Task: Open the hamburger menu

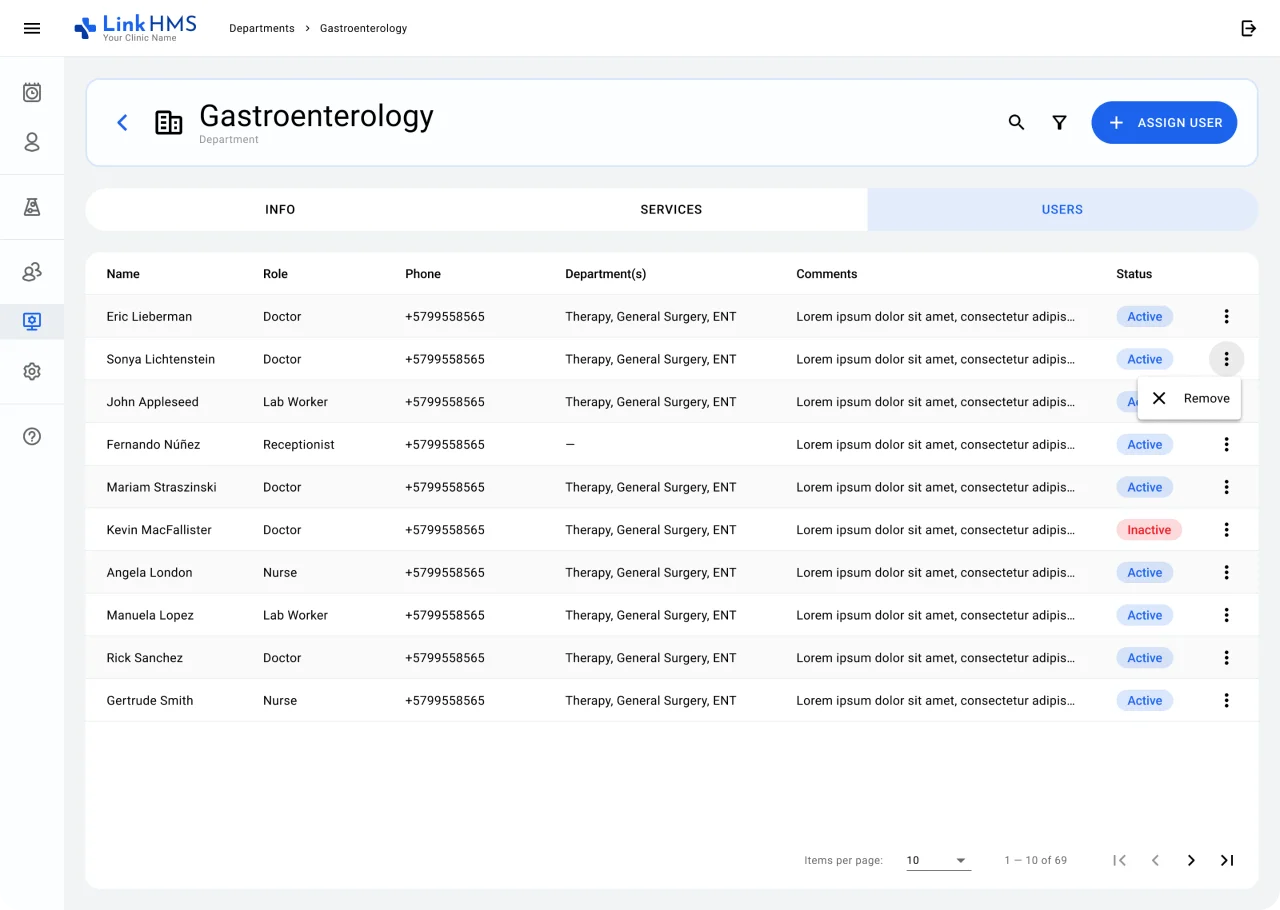Action: point(32,28)
